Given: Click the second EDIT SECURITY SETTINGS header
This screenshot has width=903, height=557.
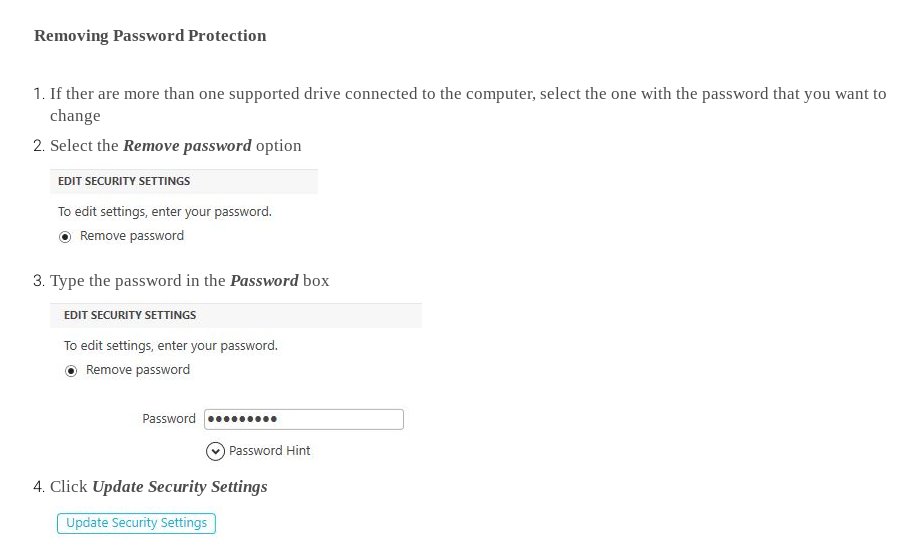Looking at the screenshot, I should (x=130, y=315).
